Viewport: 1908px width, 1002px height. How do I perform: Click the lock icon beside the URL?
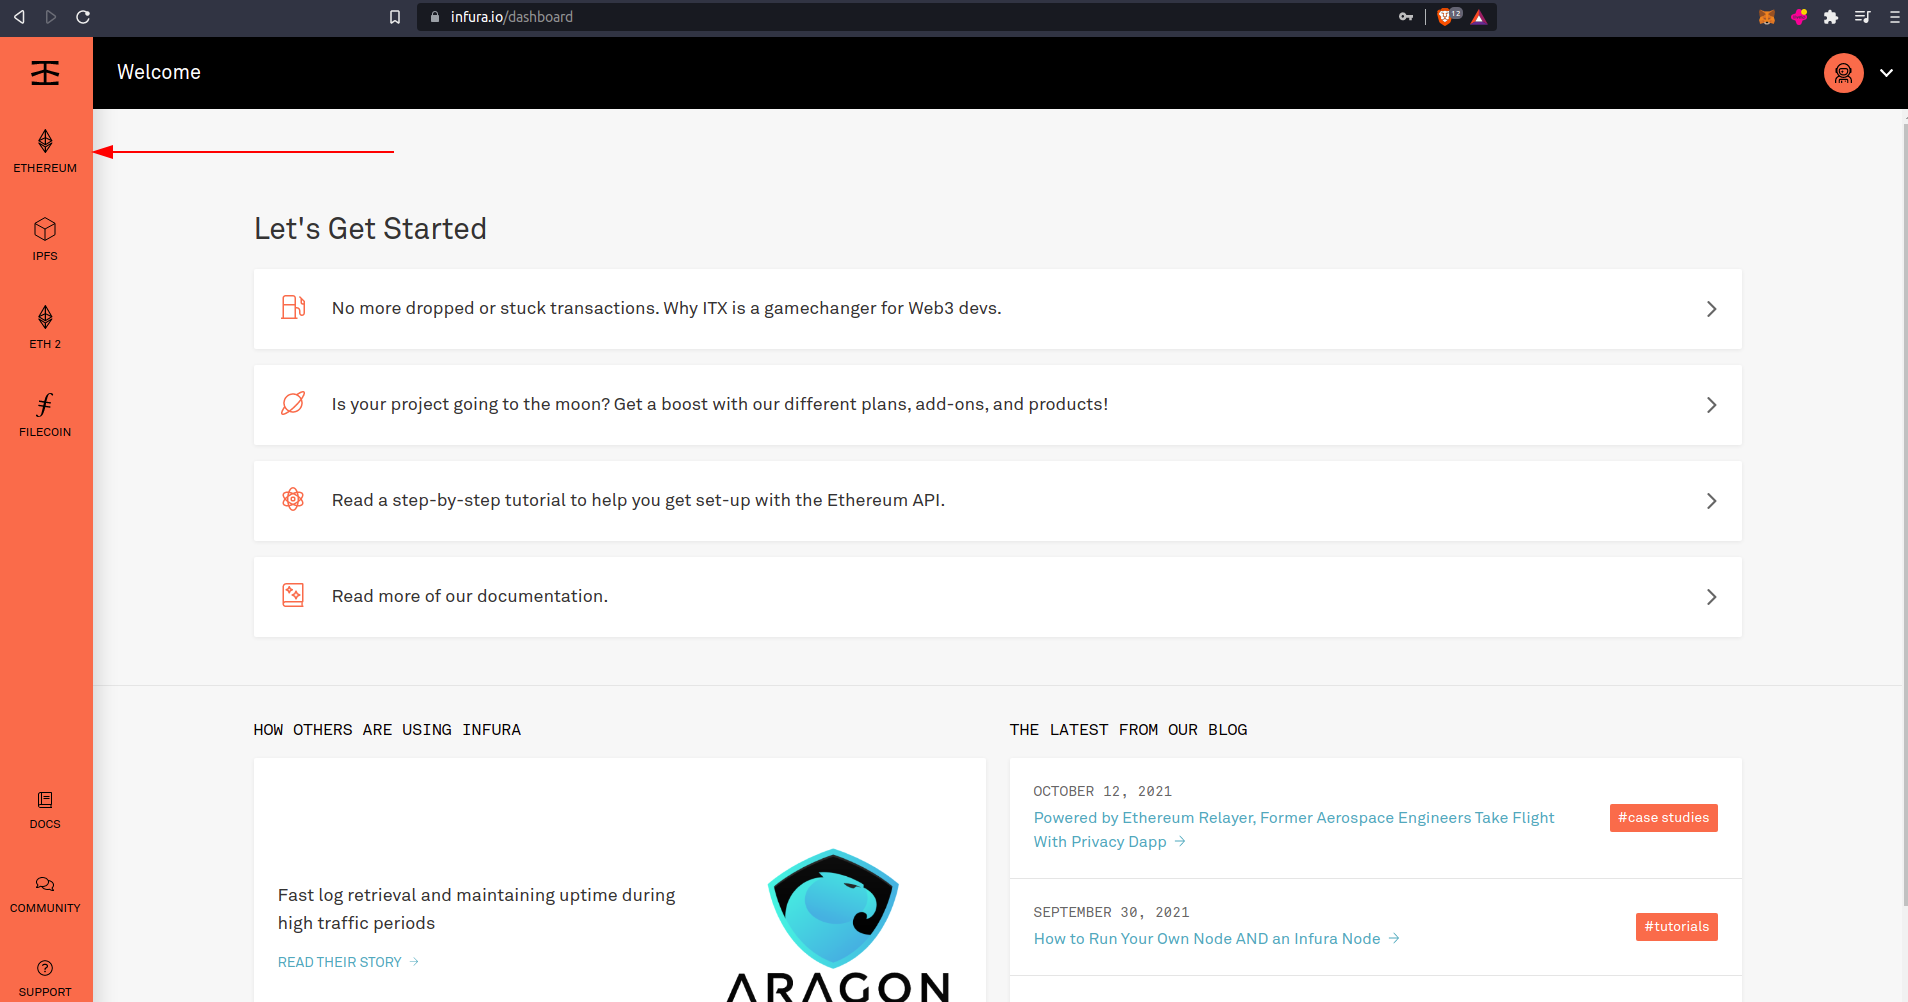click(x=434, y=17)
